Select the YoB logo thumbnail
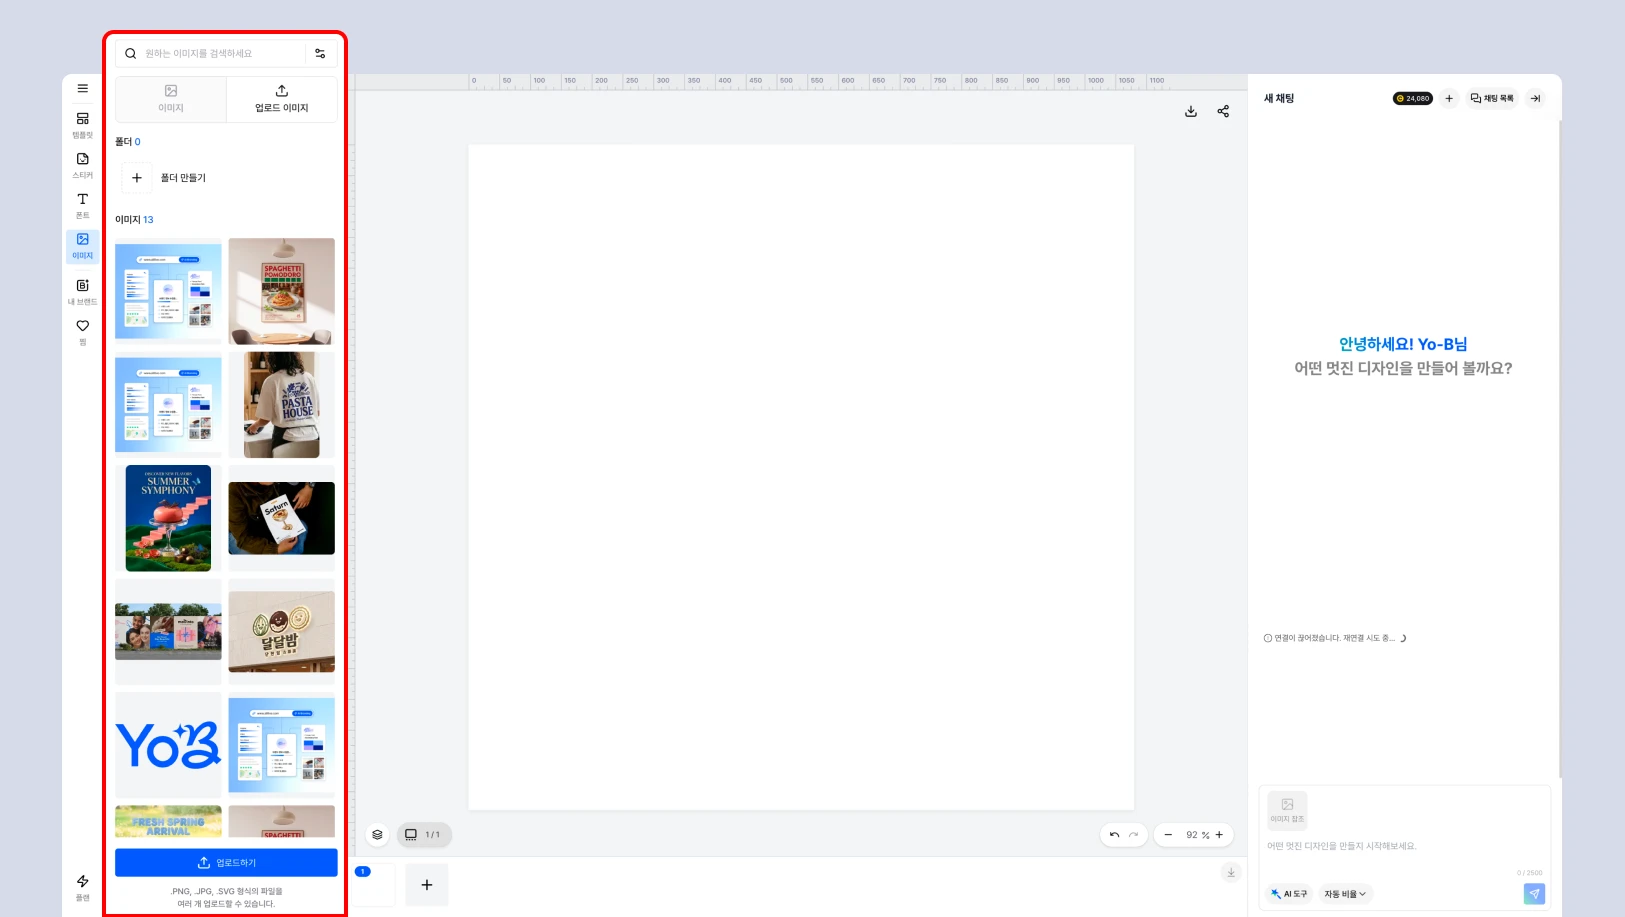 tap(168, 745)
